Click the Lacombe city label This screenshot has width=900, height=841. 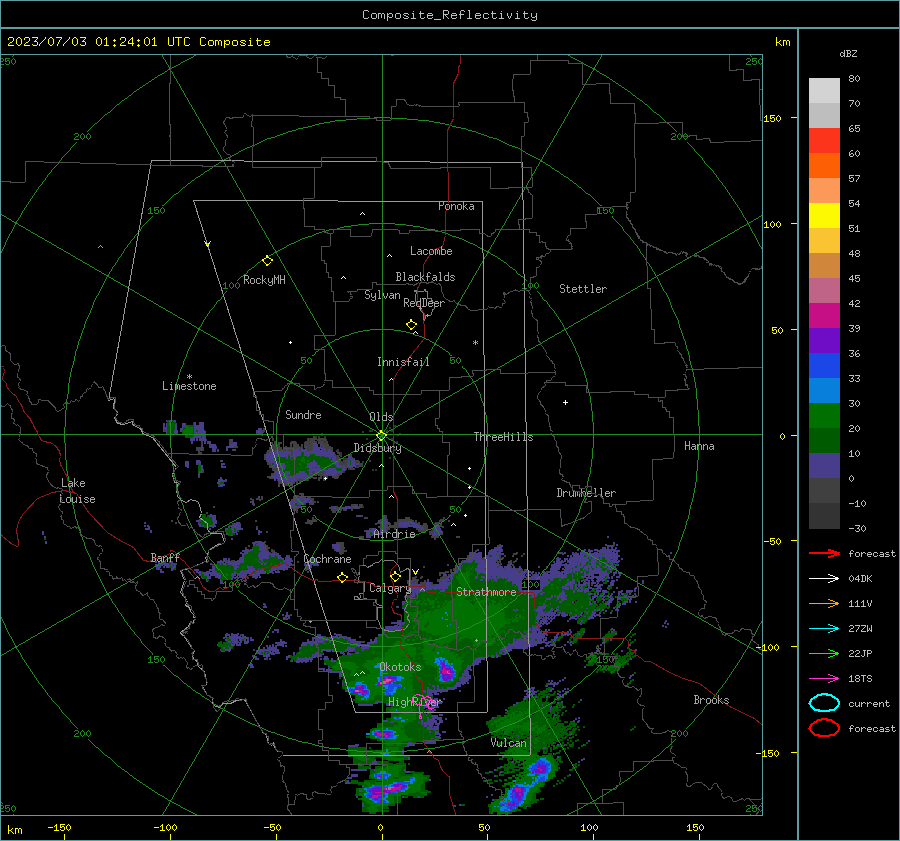pos(431,251)
